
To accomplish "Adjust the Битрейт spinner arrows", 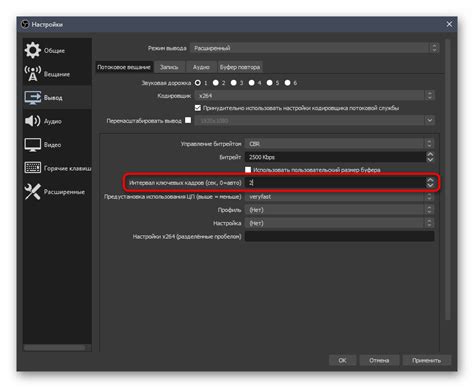I will 430,157.
